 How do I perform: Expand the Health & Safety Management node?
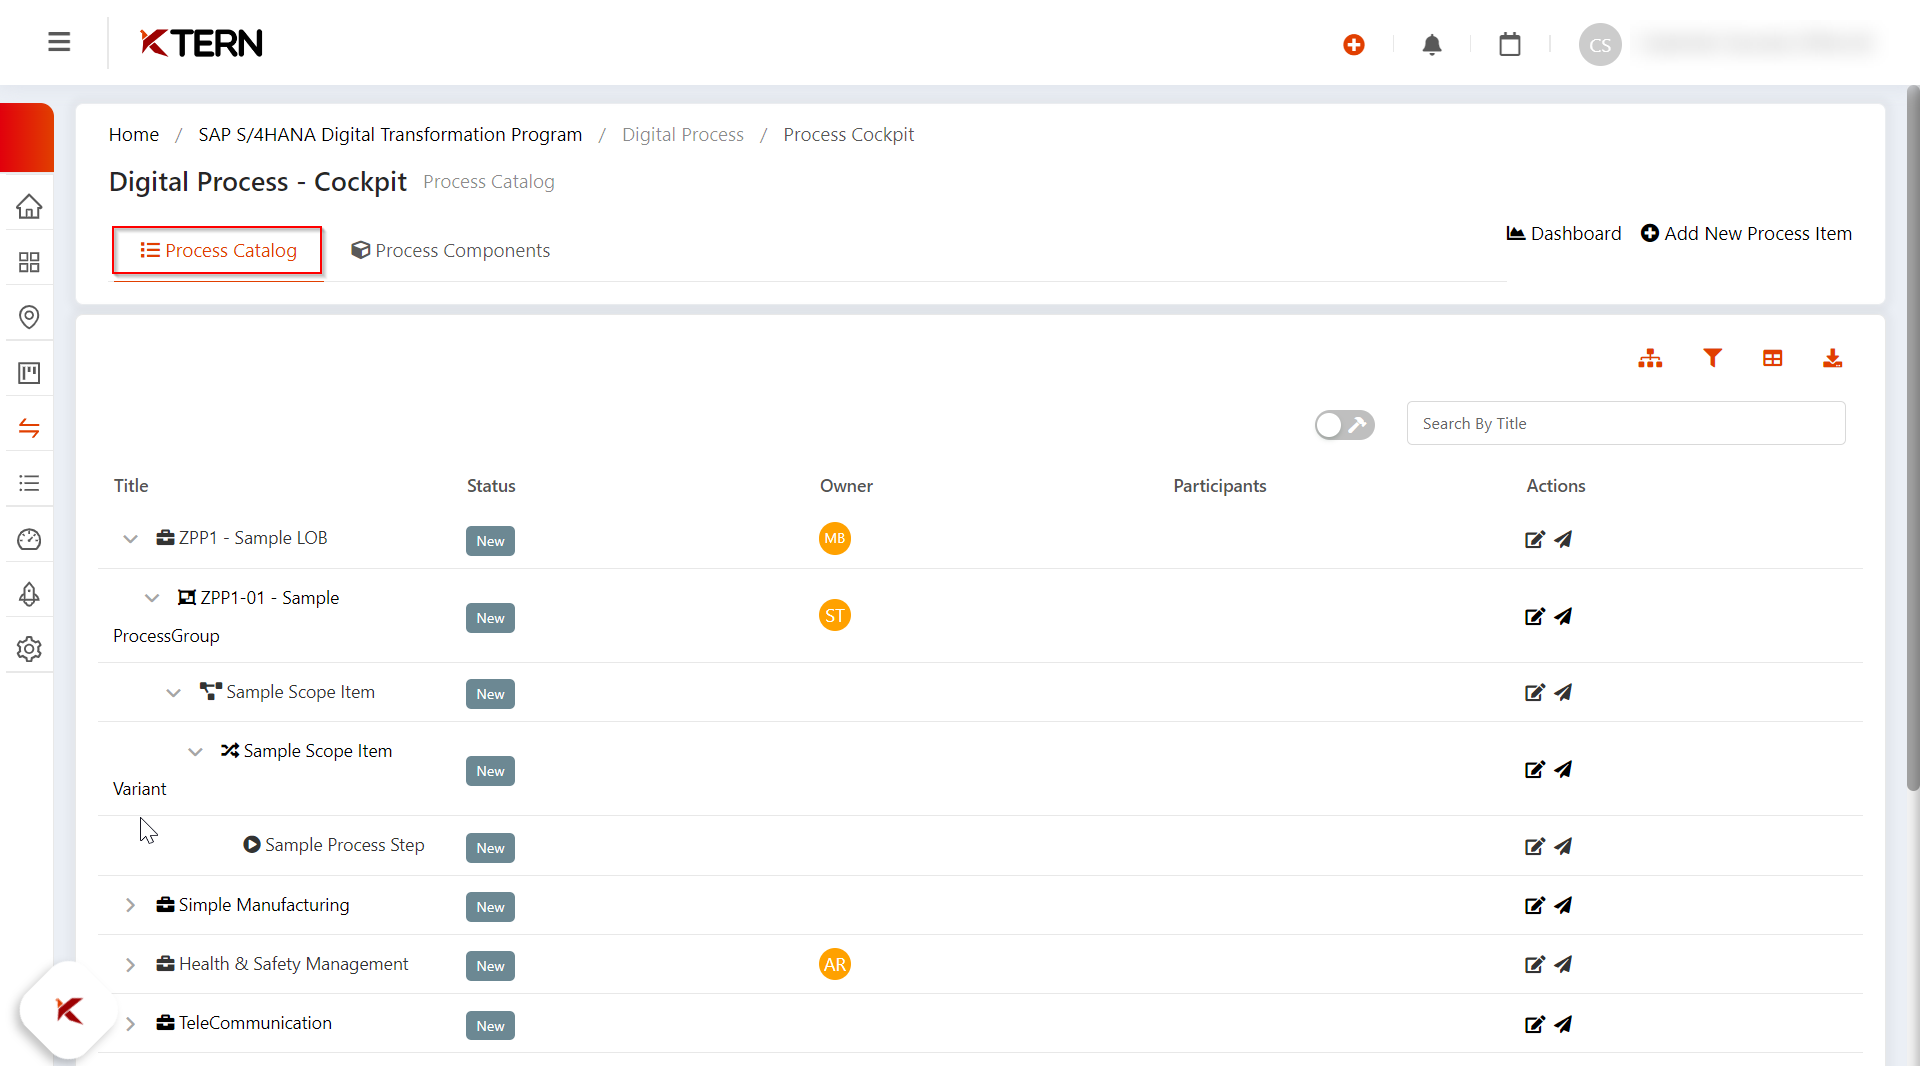coord(130,964)
